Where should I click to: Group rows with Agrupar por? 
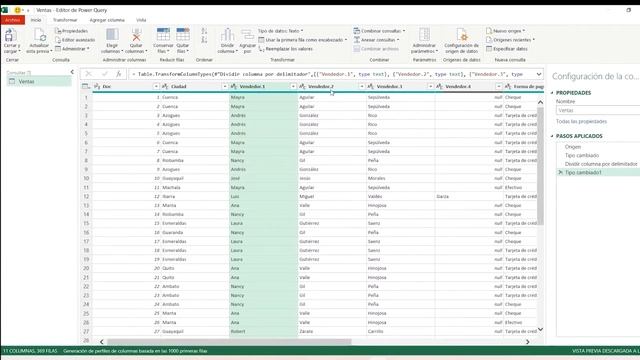tap(247, 41)
